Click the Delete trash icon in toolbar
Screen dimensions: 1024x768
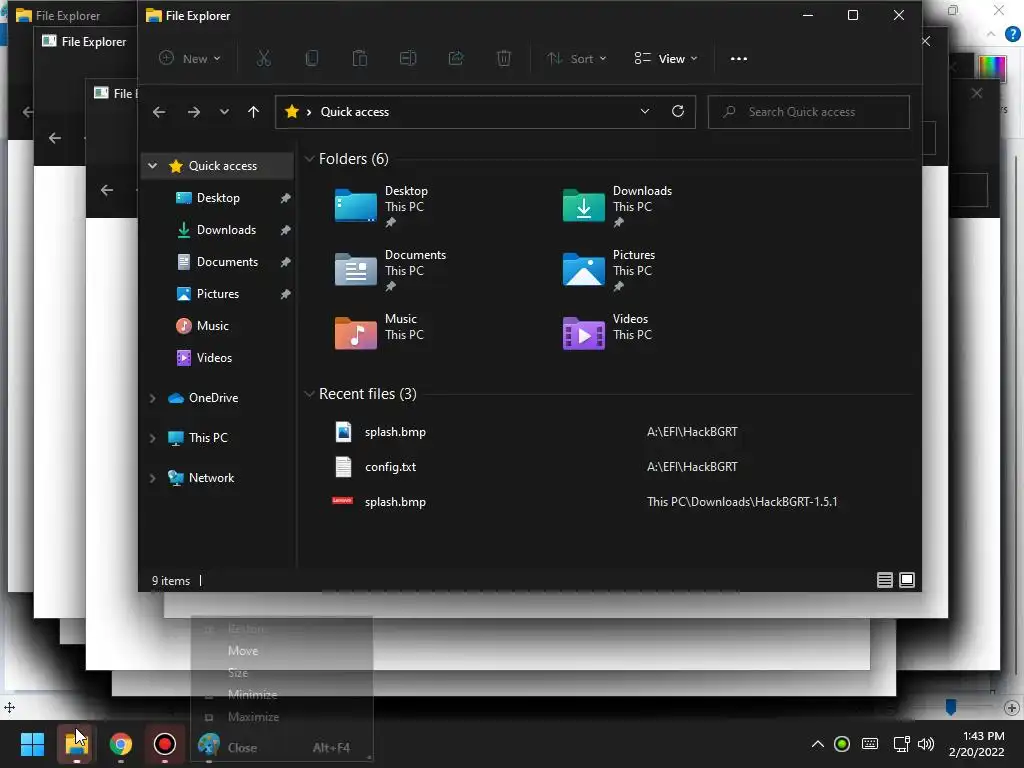(x=504, y=59)
